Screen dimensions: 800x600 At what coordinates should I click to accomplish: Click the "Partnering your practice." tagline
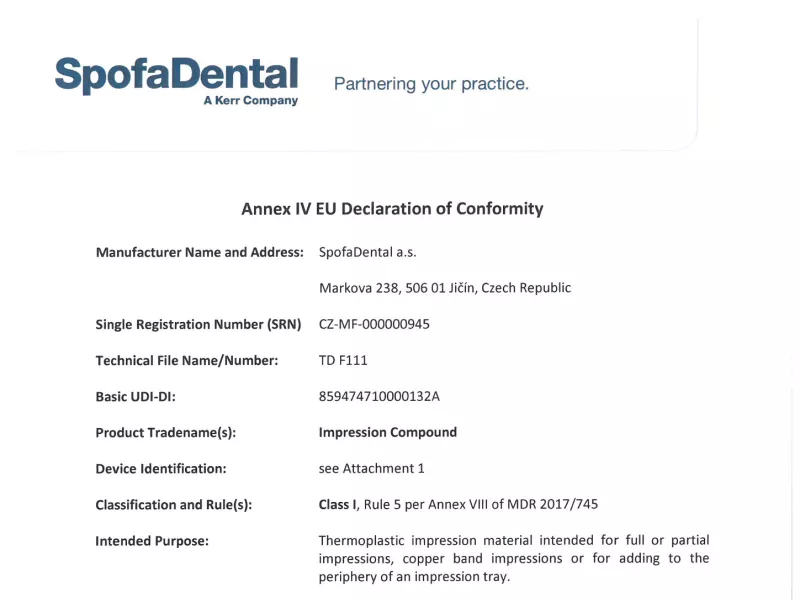[x=431, y=84]
